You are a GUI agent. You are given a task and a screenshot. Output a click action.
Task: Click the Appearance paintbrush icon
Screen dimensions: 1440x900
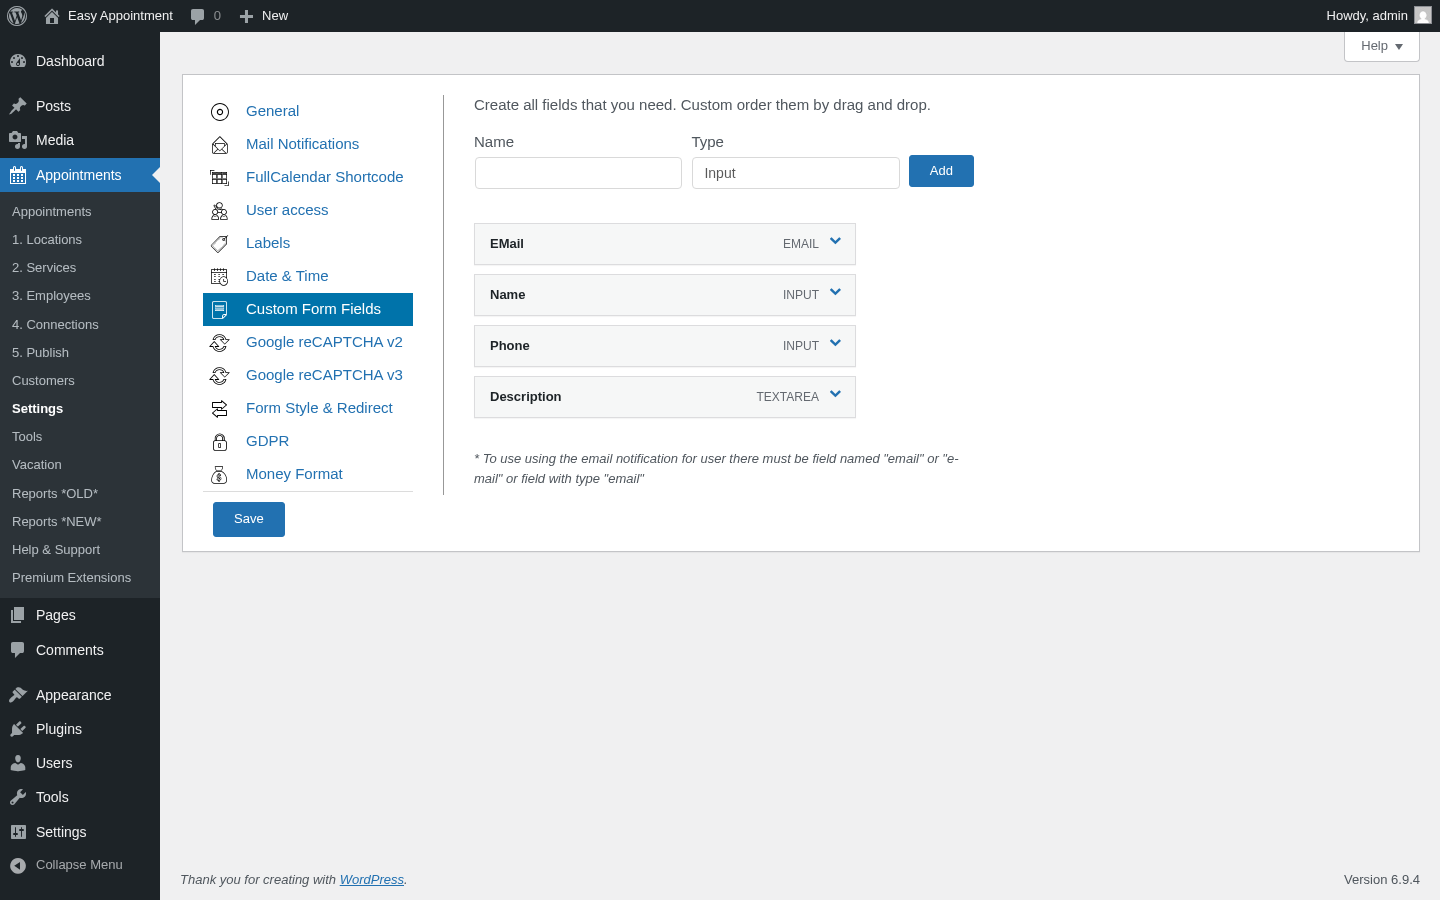[x=18, y=695]
